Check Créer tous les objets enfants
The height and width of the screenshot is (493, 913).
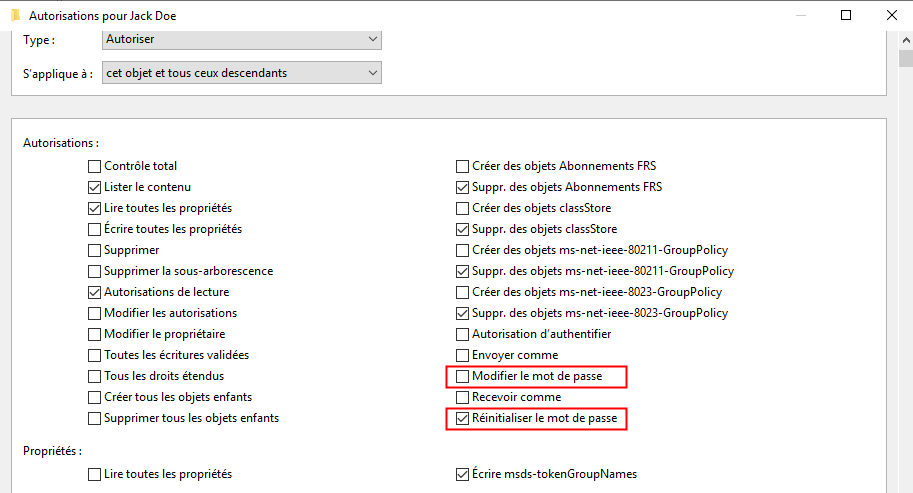(94, 398)
